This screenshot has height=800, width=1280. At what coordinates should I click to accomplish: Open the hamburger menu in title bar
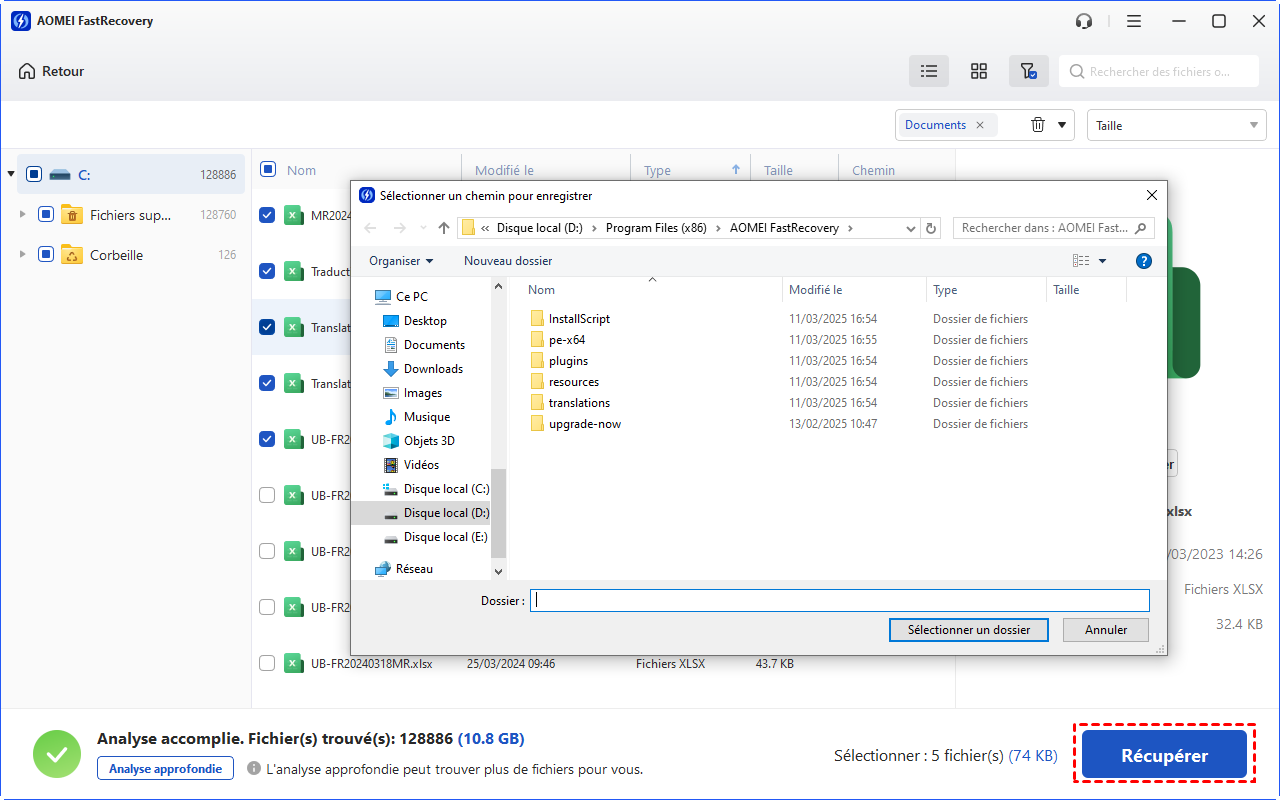click(1133, 21)
